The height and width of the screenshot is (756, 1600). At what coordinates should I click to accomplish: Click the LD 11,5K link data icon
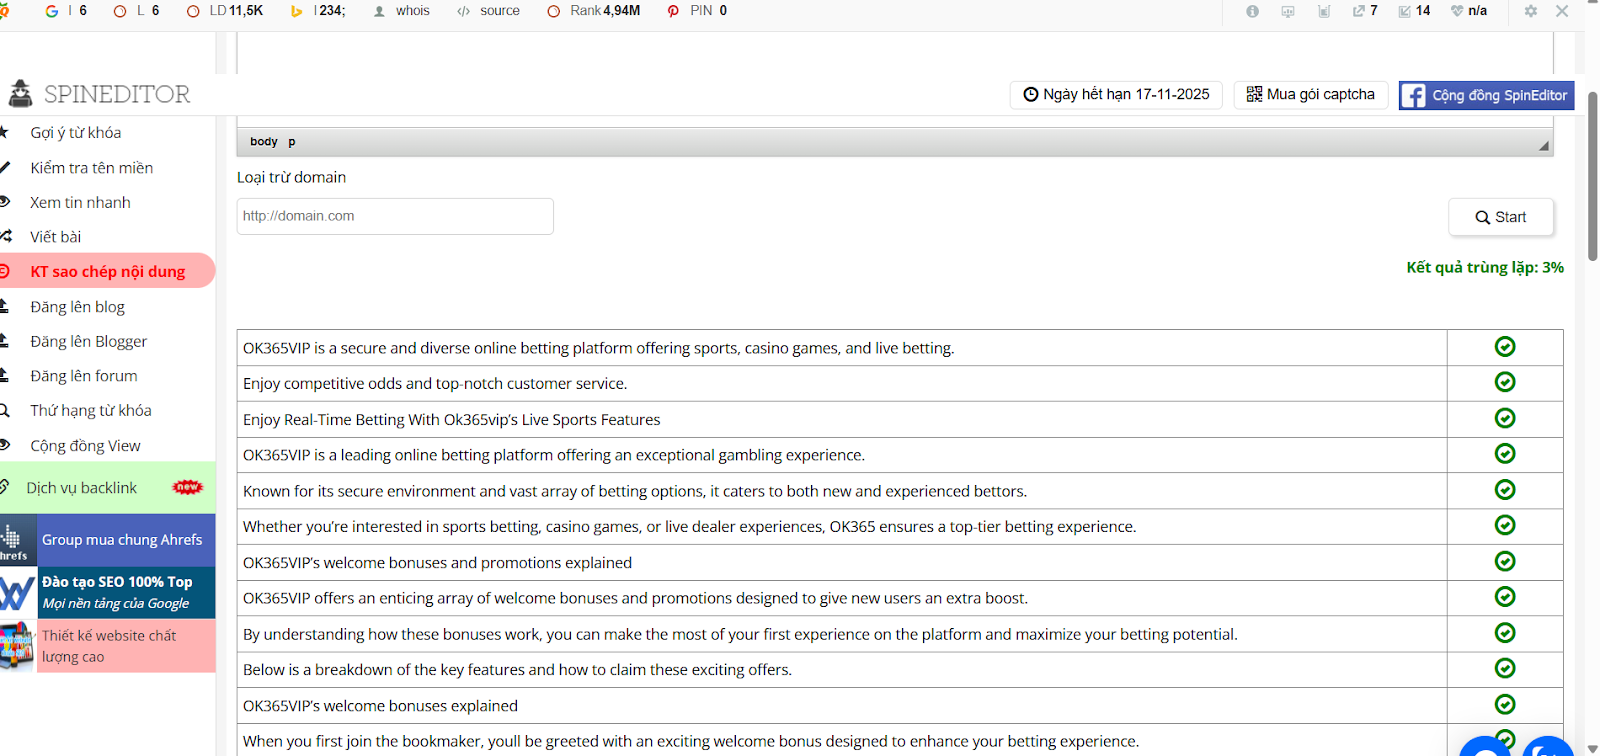[x=193, y=11]
